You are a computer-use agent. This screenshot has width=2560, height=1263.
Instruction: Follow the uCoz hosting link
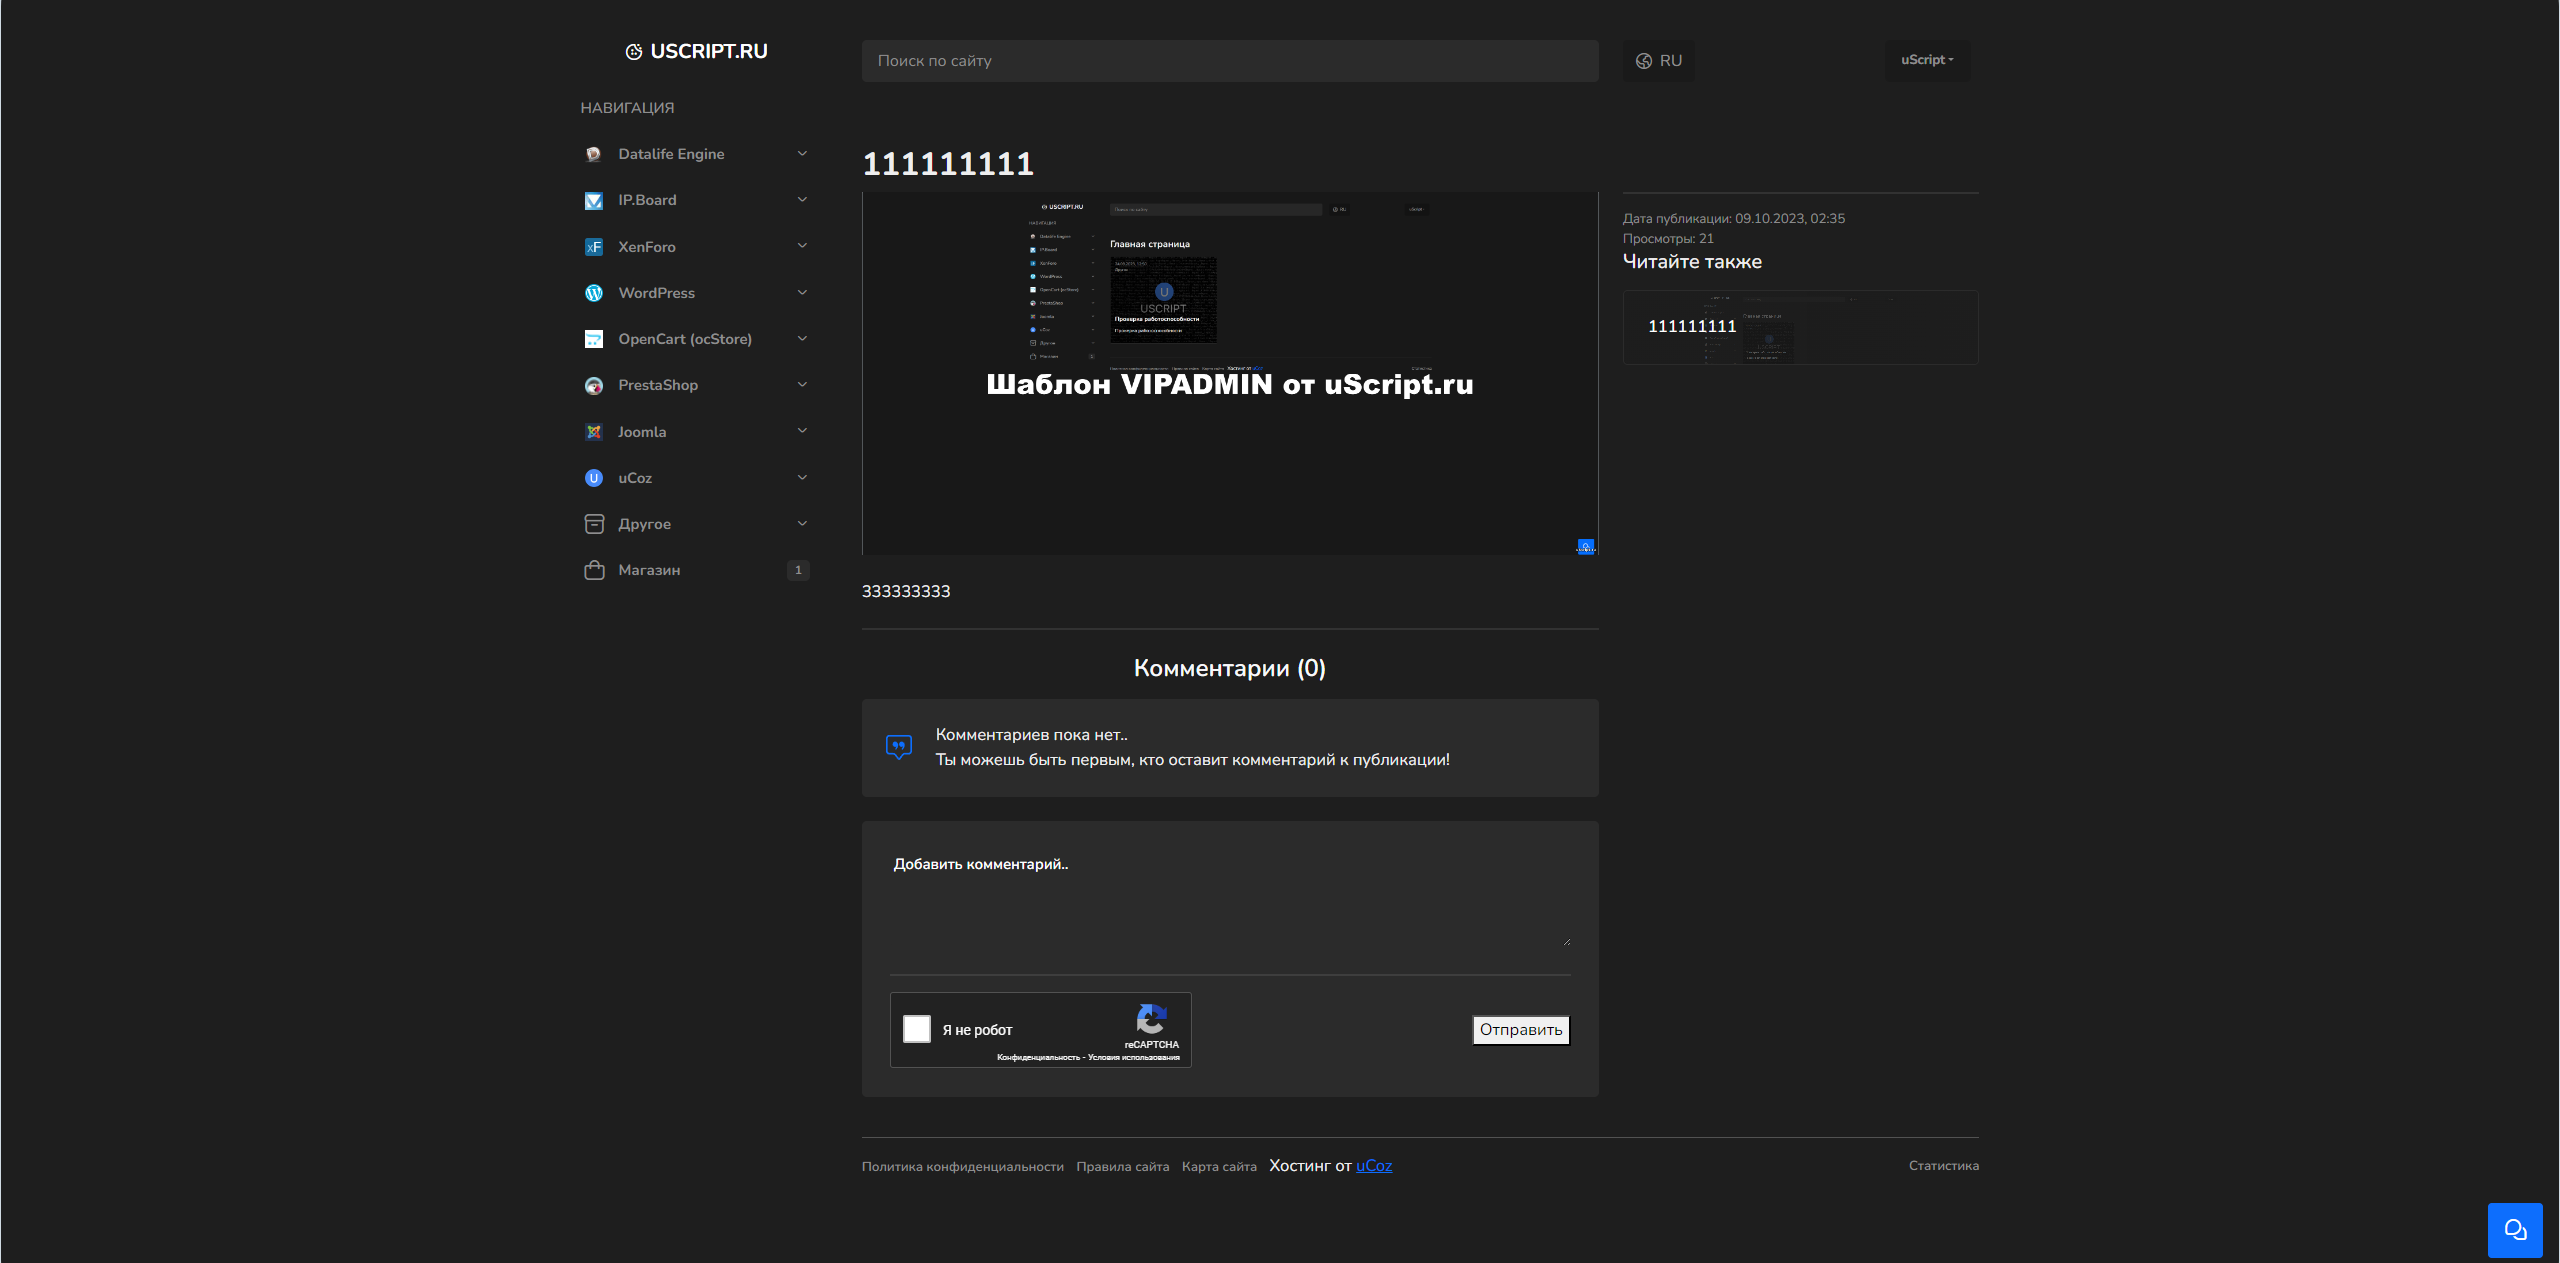1374,1166
